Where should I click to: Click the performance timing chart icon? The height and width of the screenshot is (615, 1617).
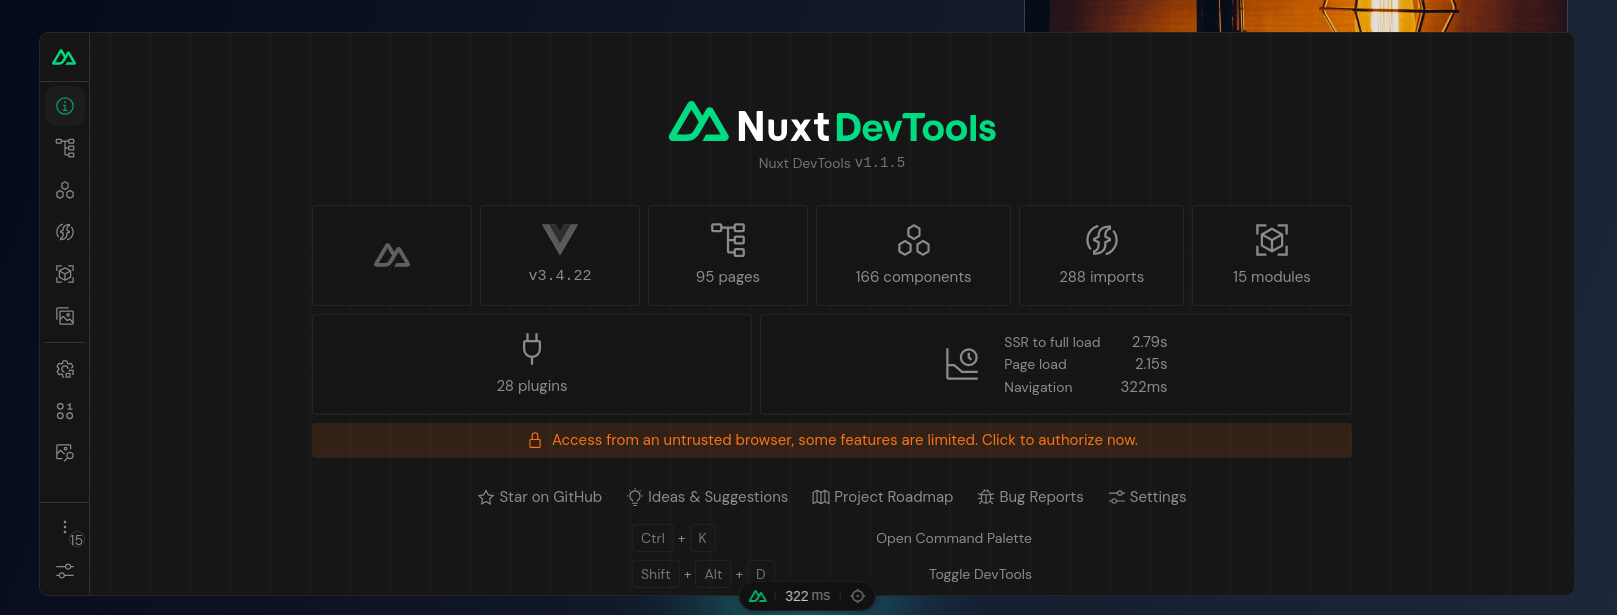962,364
